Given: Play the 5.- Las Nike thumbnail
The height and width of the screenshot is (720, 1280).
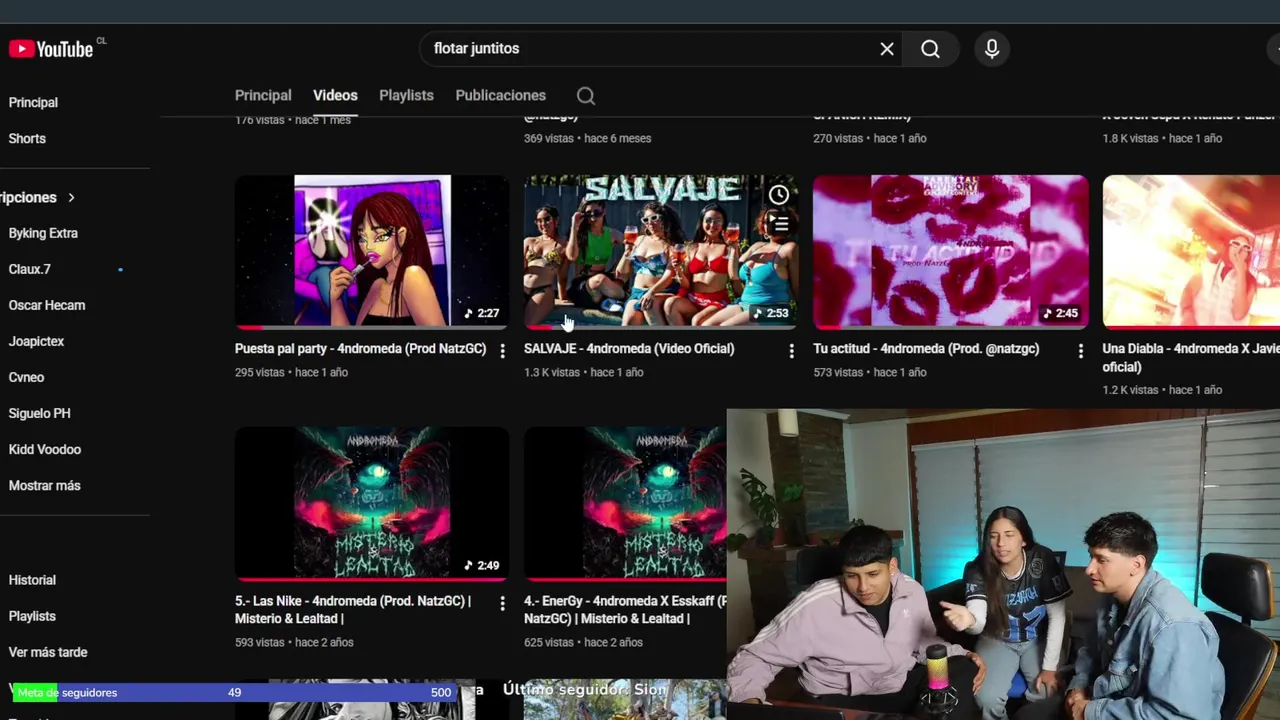Looking at the screenshot, I should coord(372,504).
